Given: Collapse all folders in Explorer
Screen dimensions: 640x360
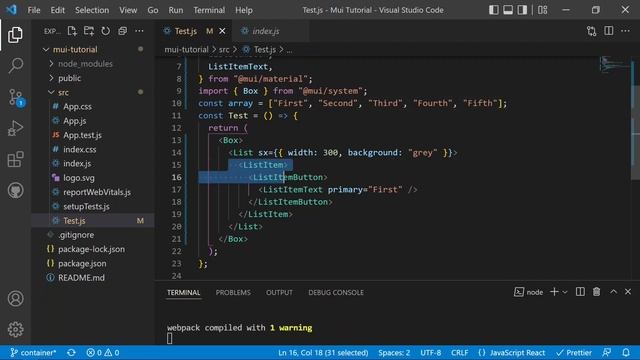Looking at the screenshot, I should click(122, 31).
